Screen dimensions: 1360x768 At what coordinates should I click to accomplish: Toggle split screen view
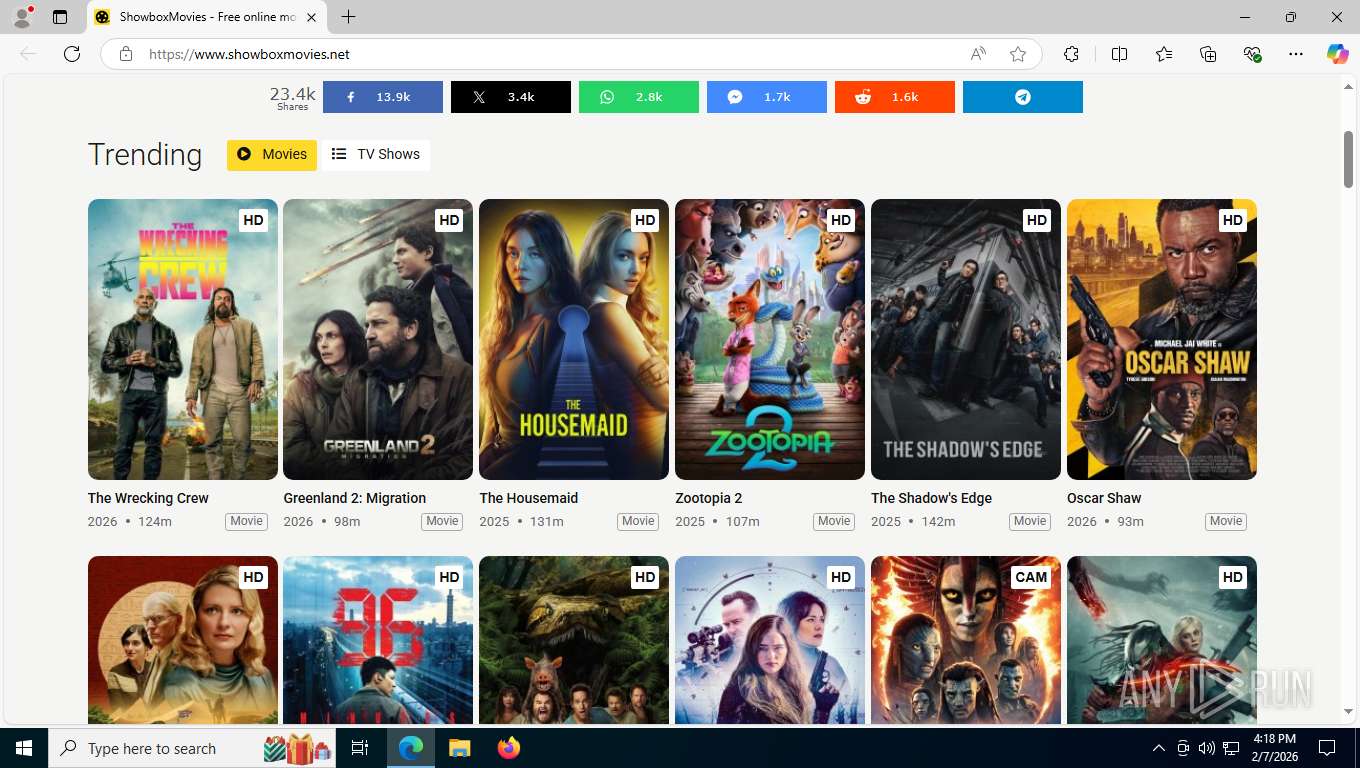(x=1119, y=54)
